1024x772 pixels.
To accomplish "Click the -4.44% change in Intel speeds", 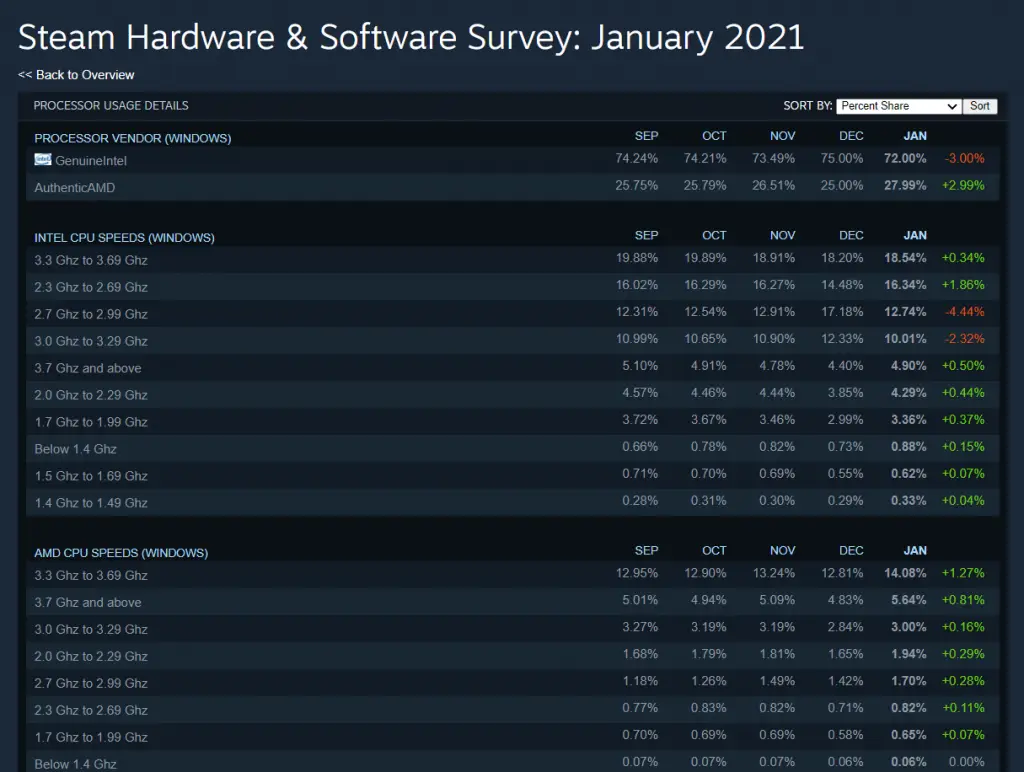I will (x=964, y=312).
